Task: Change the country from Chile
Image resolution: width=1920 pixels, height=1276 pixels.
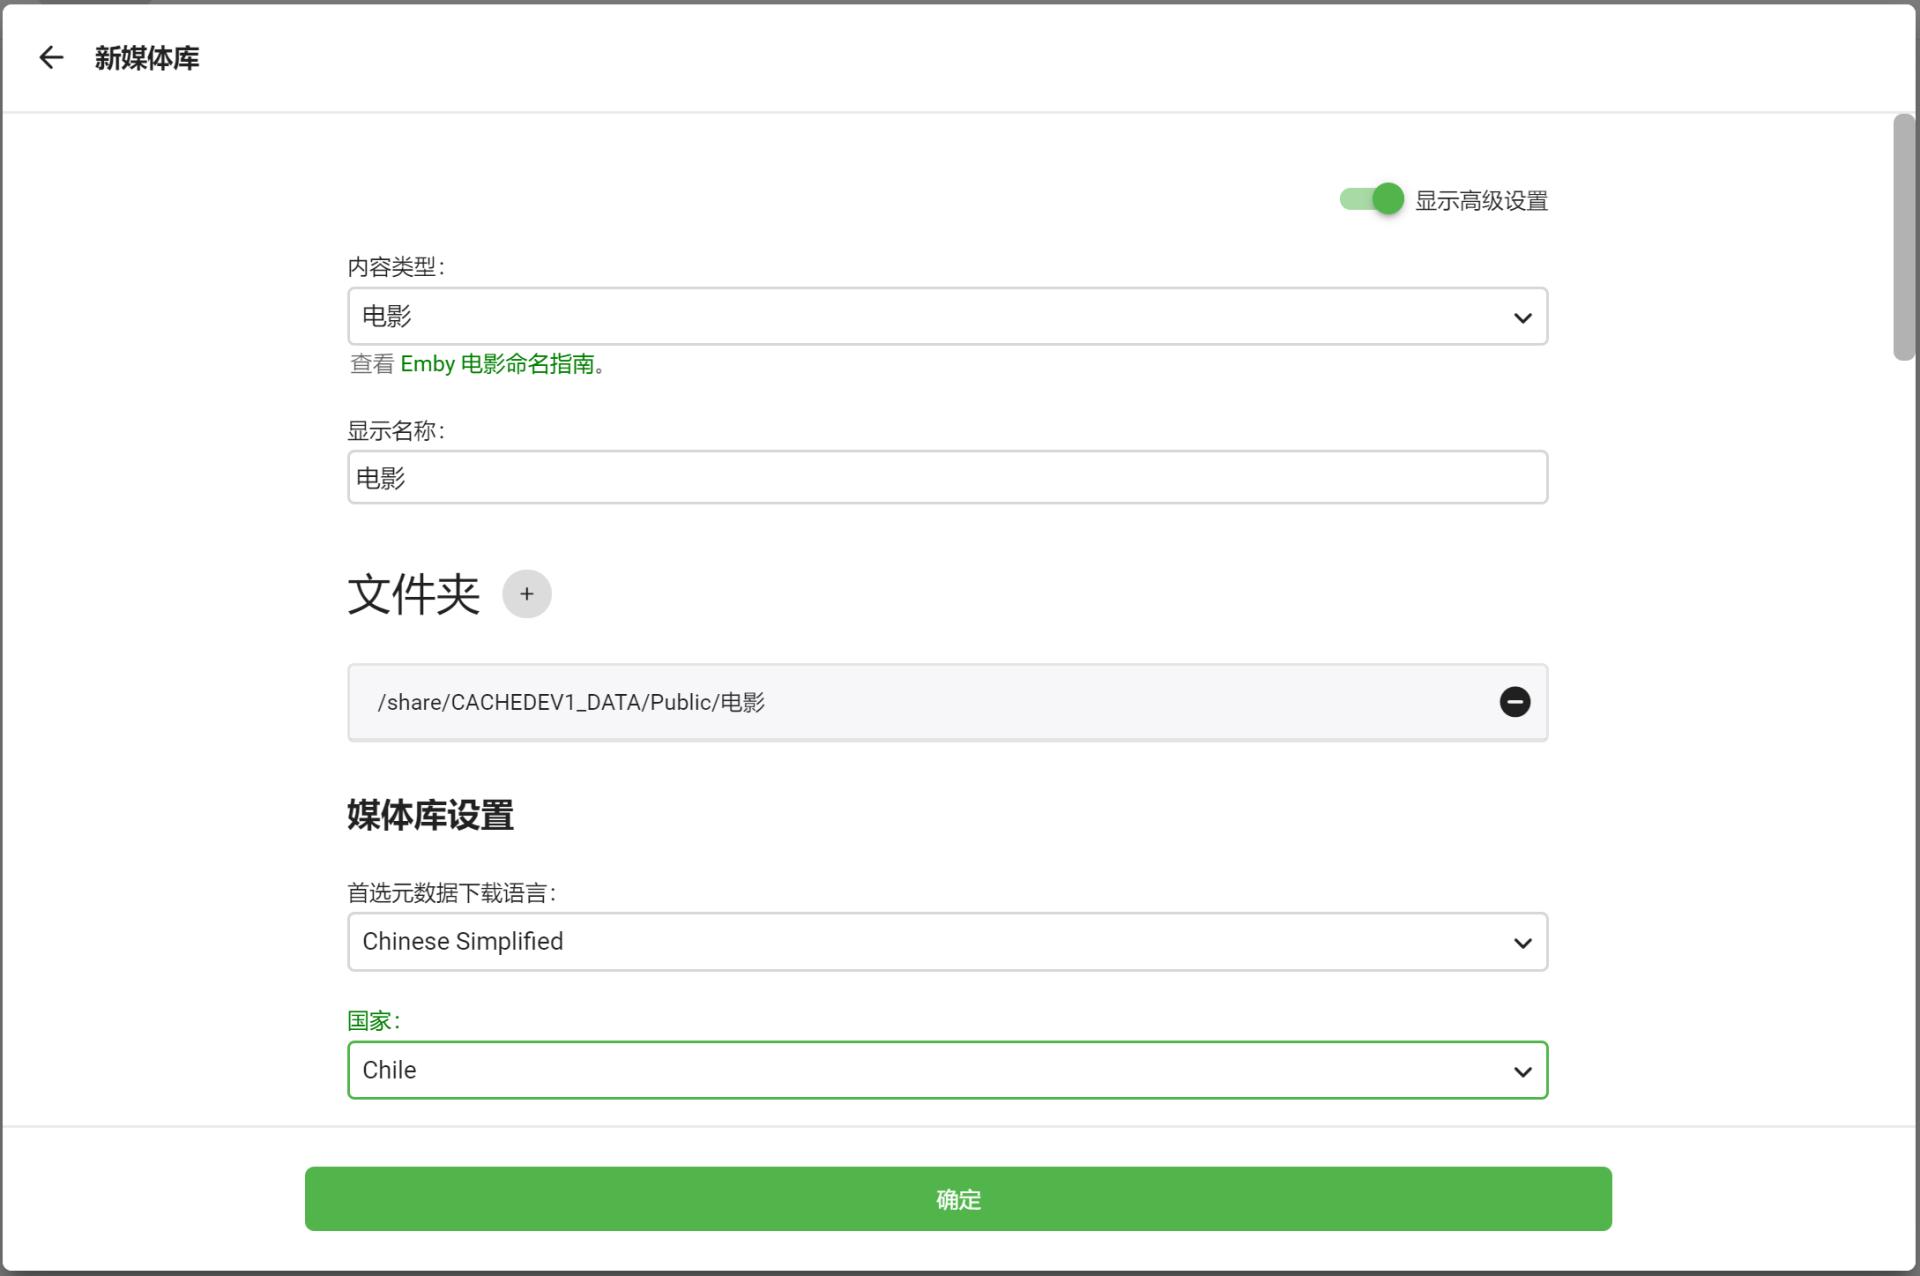Action: [947, 1070]
